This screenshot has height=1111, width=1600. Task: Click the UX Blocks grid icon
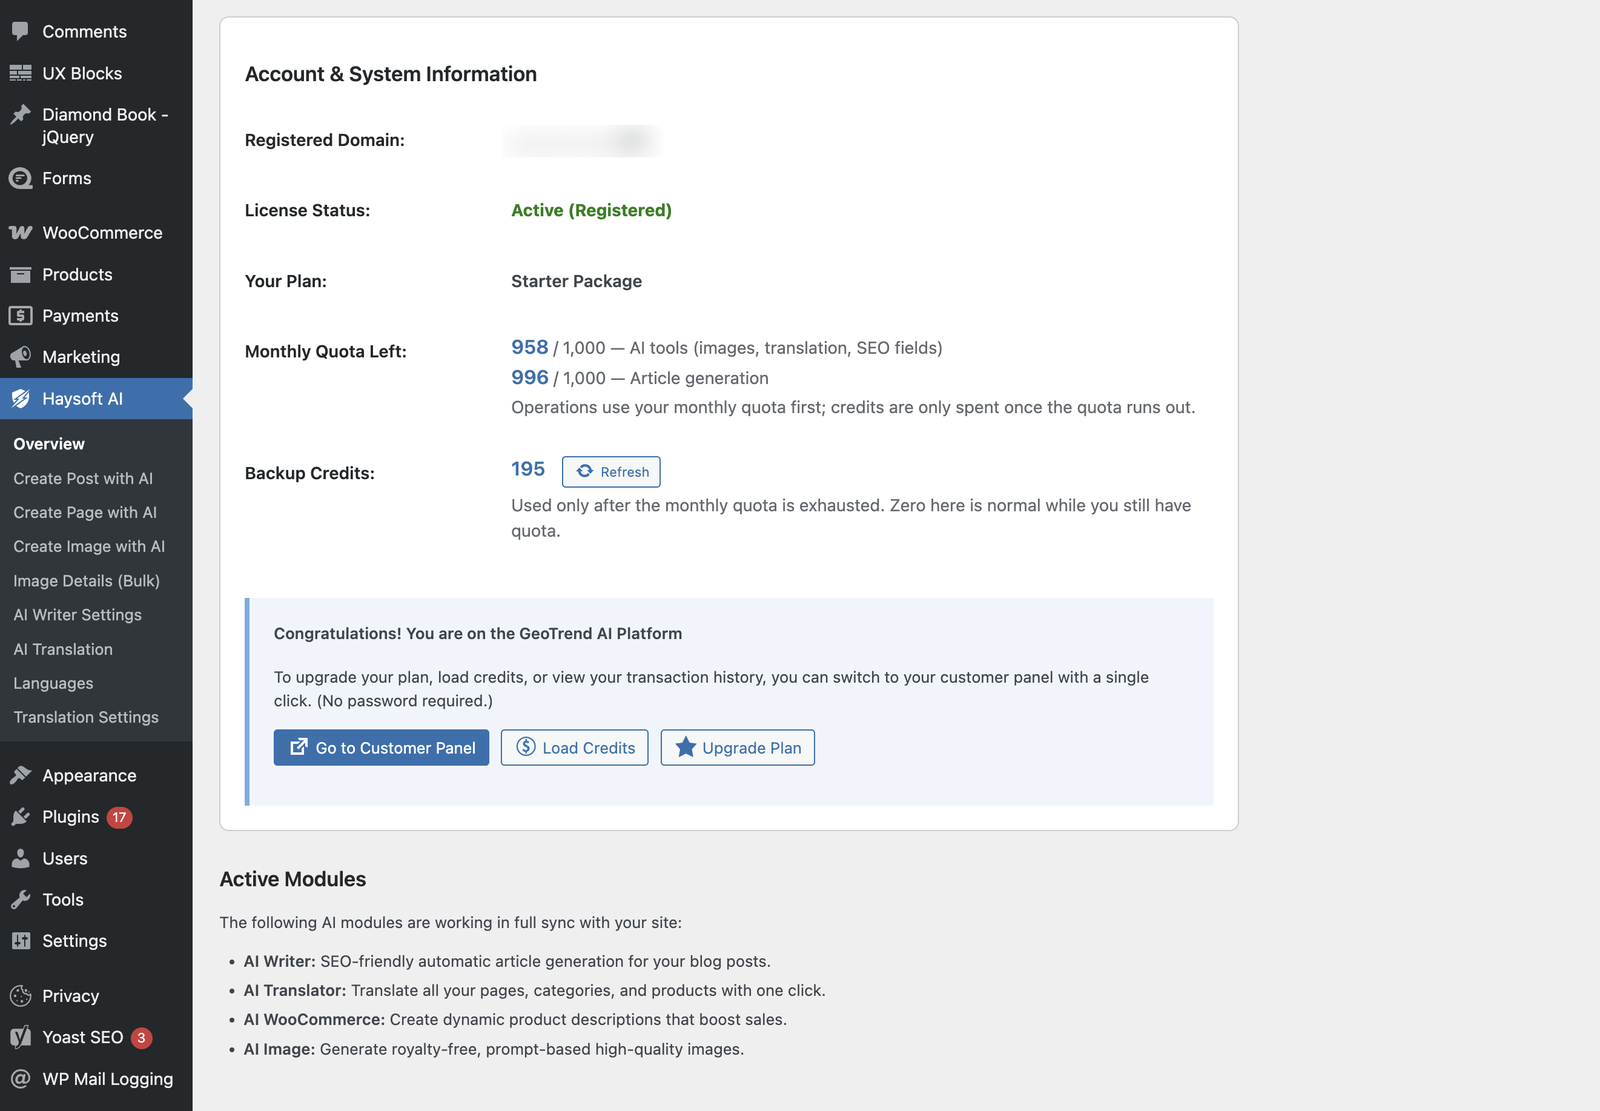pos(20,73)
